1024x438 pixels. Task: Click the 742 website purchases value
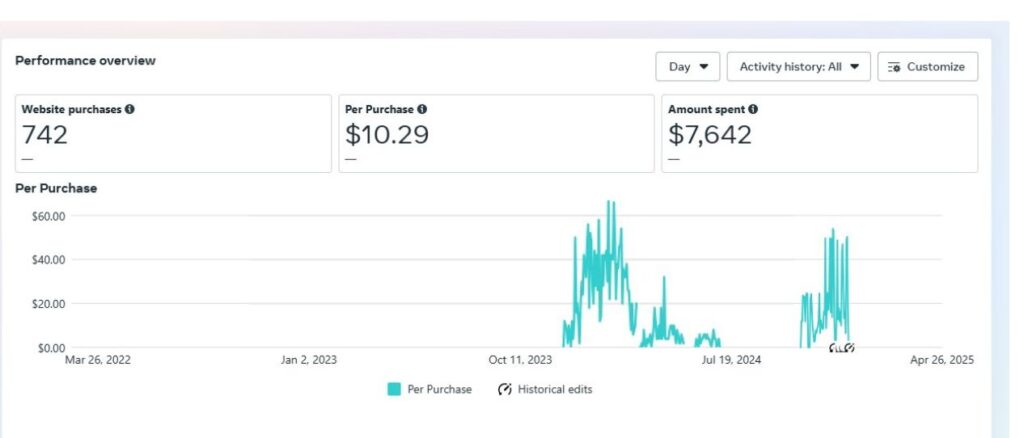(44, 135)
